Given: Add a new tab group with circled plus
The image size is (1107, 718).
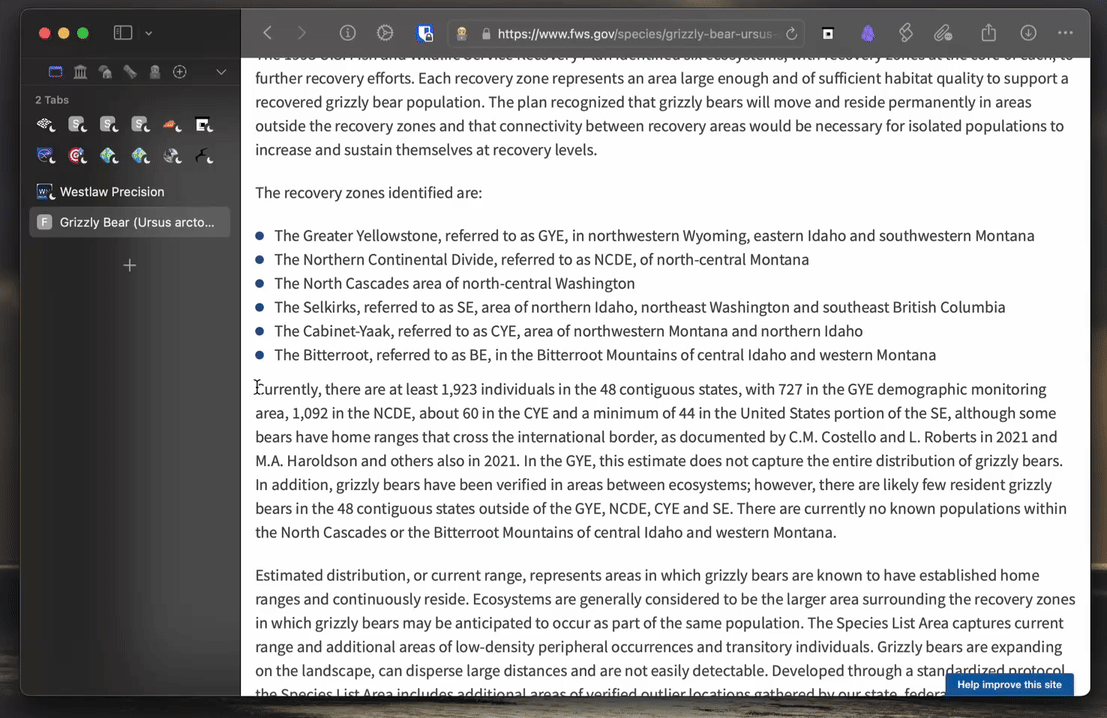Looking at the screenshot, I should point(180,71).
